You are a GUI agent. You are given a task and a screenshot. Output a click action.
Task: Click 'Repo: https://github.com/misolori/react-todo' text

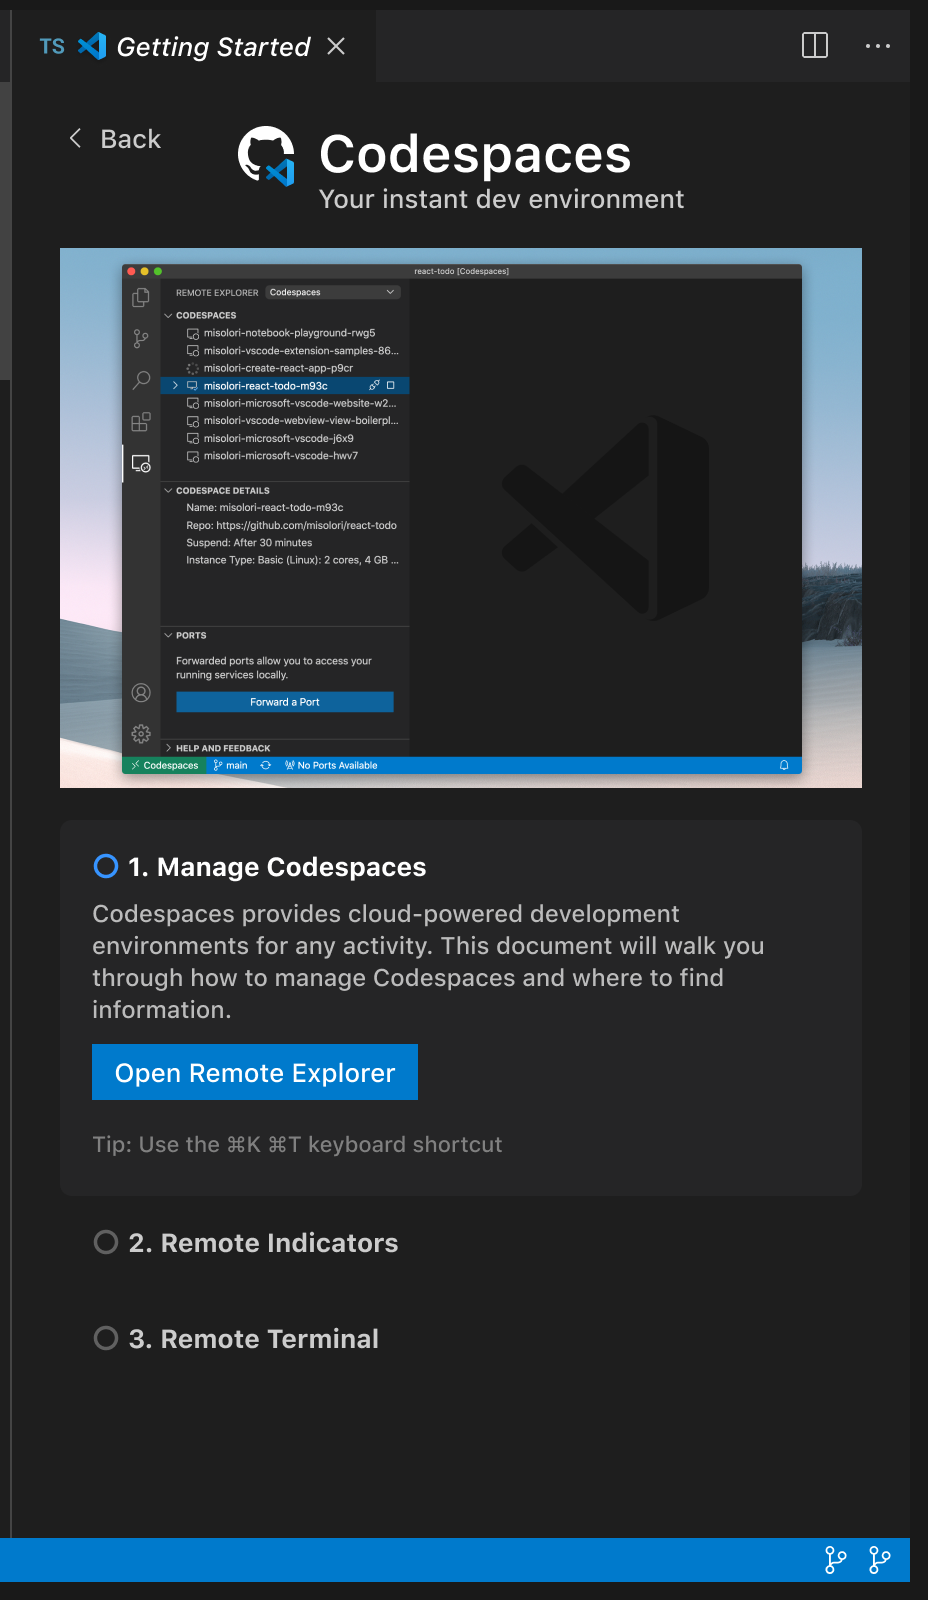click(291, 525)
